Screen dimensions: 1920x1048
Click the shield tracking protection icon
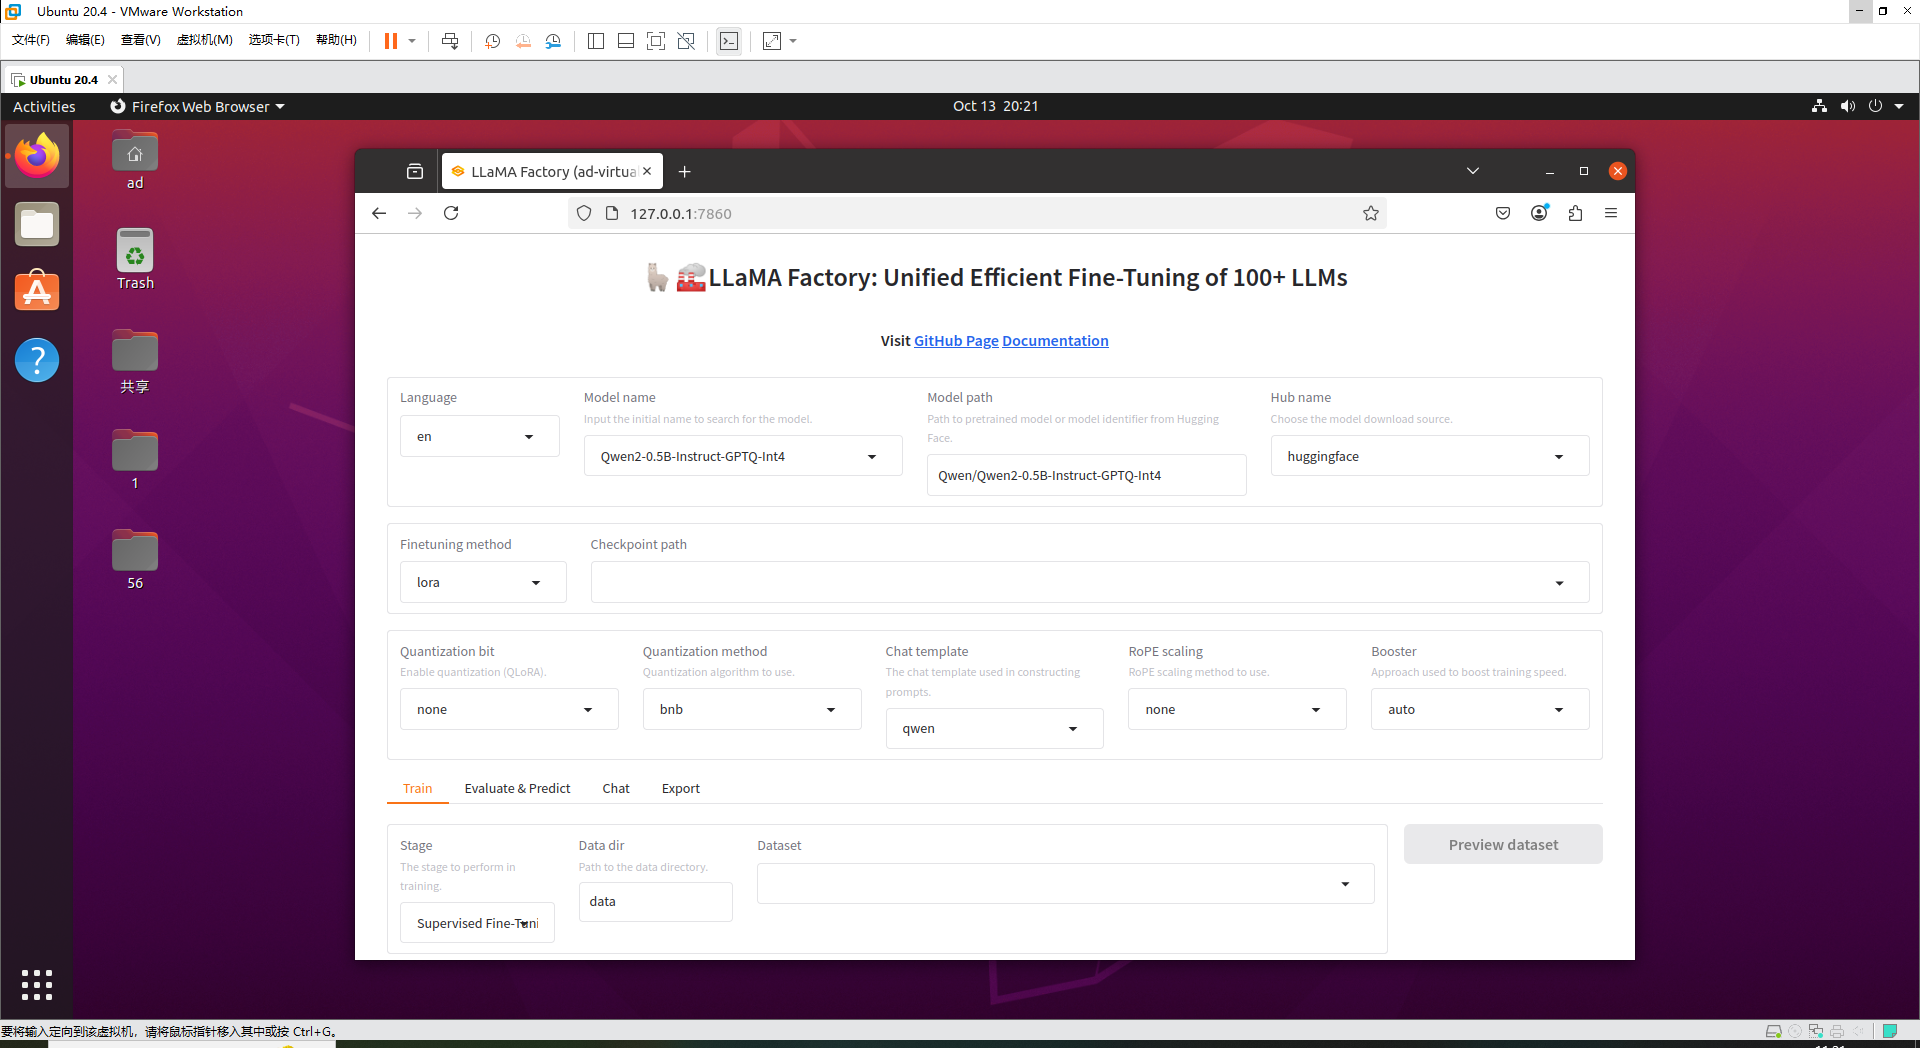point(584,213)
